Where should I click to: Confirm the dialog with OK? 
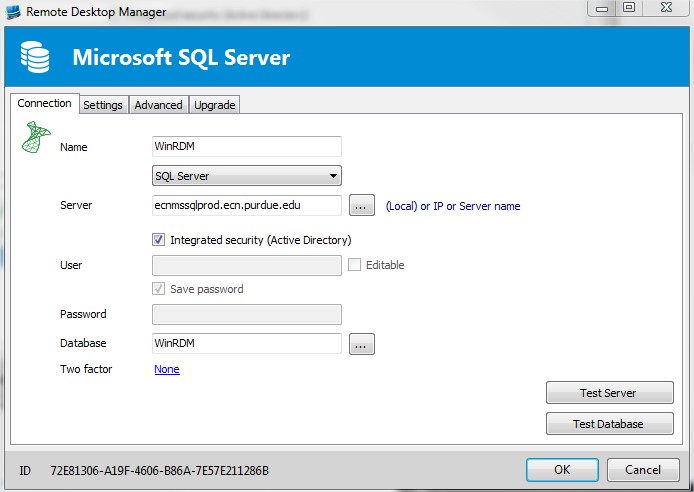tap(562, 469)
